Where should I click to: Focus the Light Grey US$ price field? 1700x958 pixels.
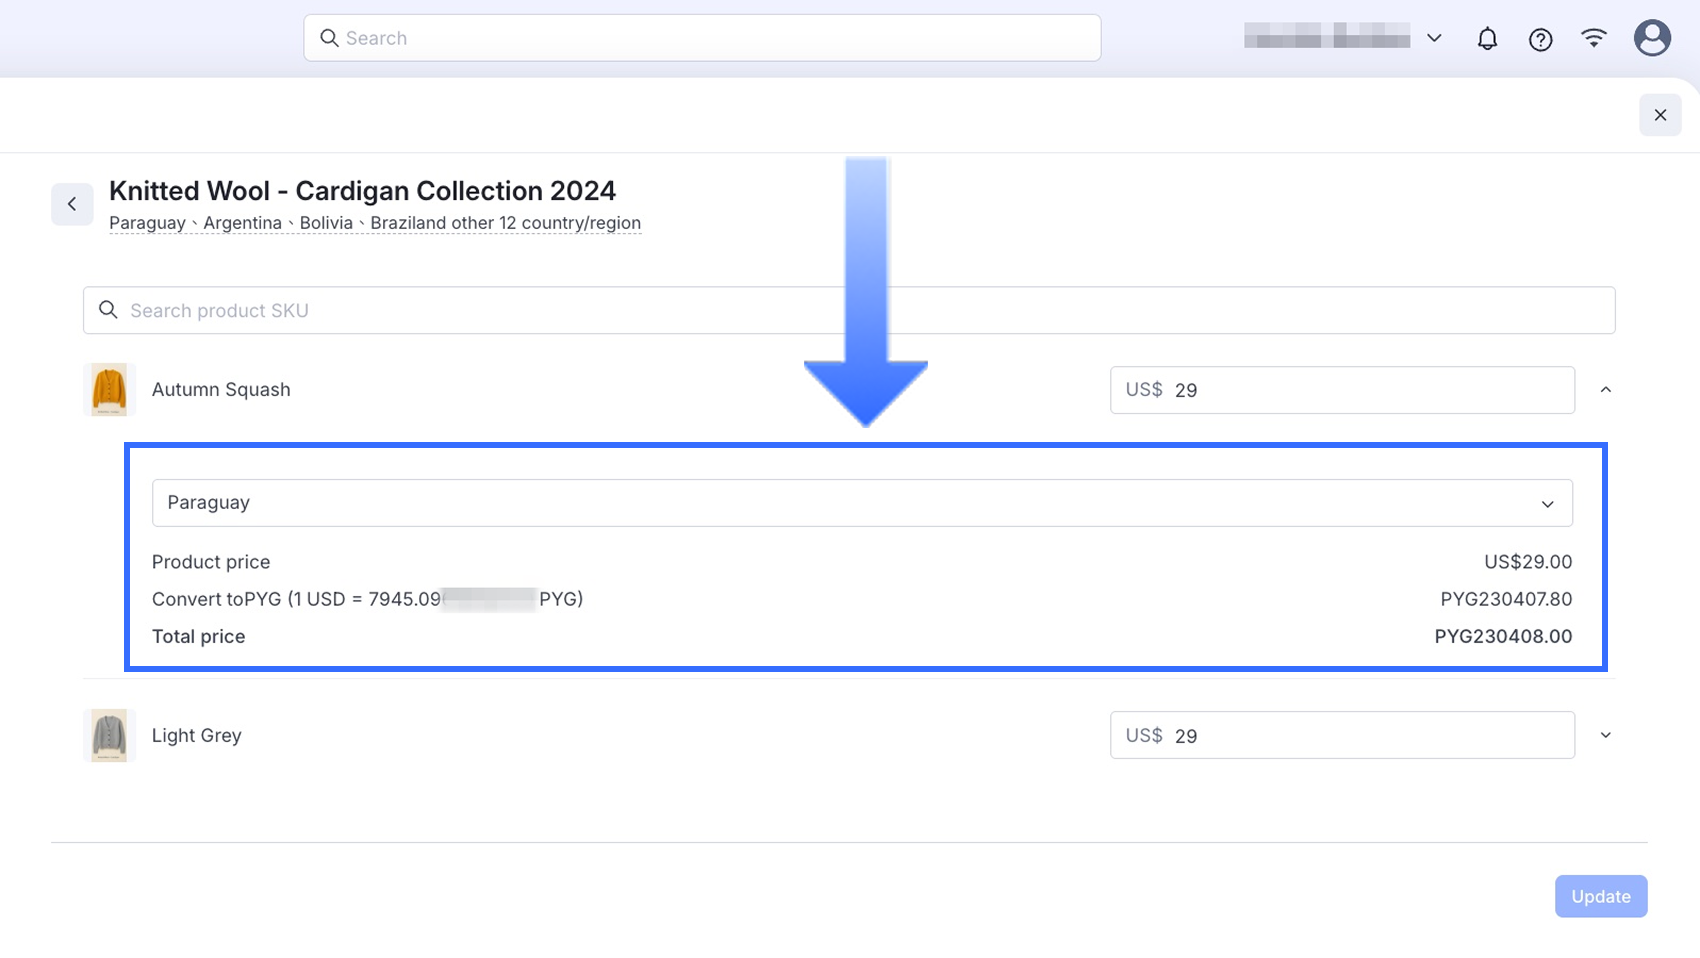coord(1360,736)
